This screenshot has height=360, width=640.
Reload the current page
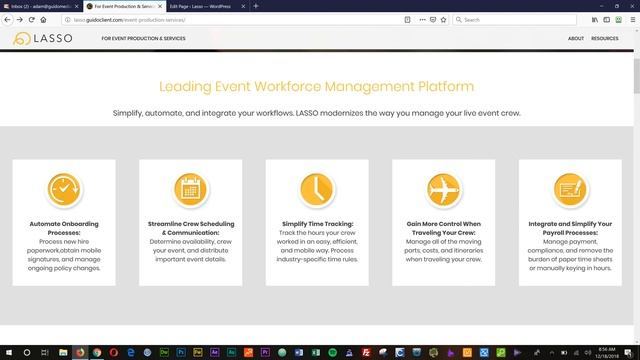[x=31, y=20]
